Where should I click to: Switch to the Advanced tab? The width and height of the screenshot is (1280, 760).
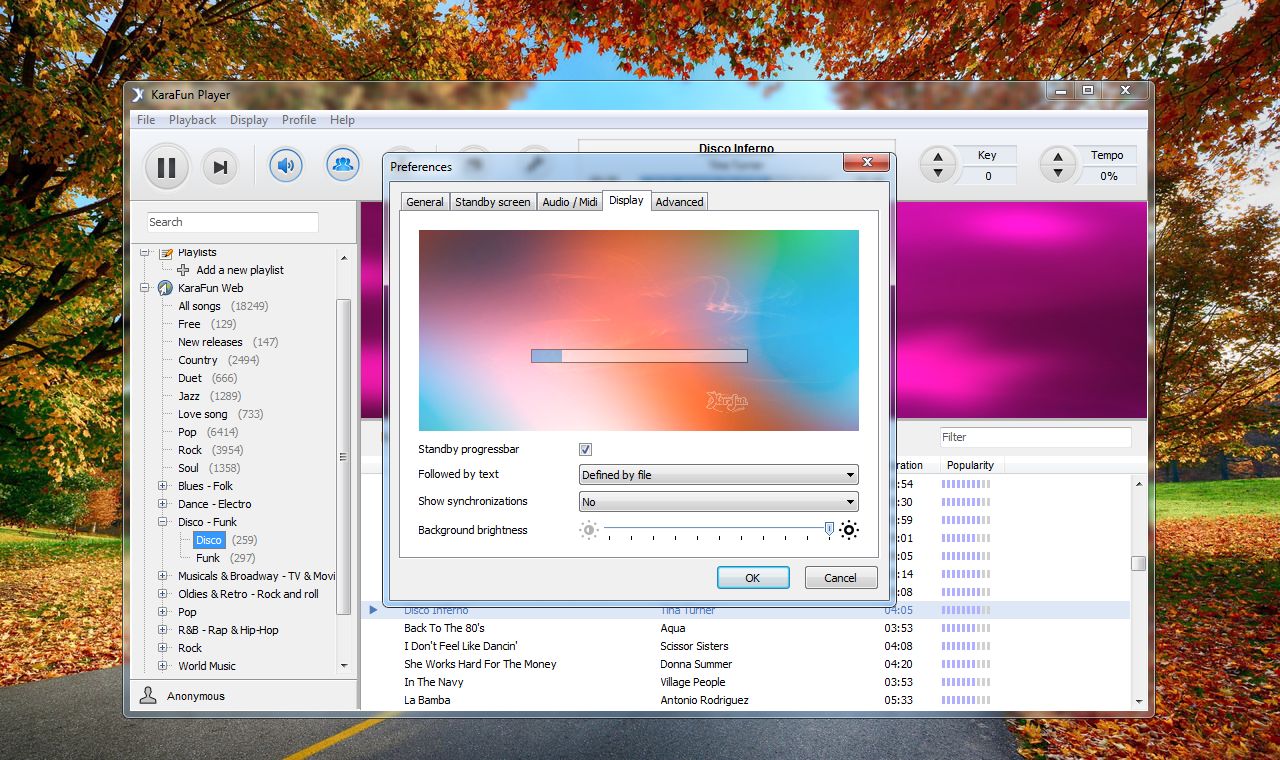[680, 202]
